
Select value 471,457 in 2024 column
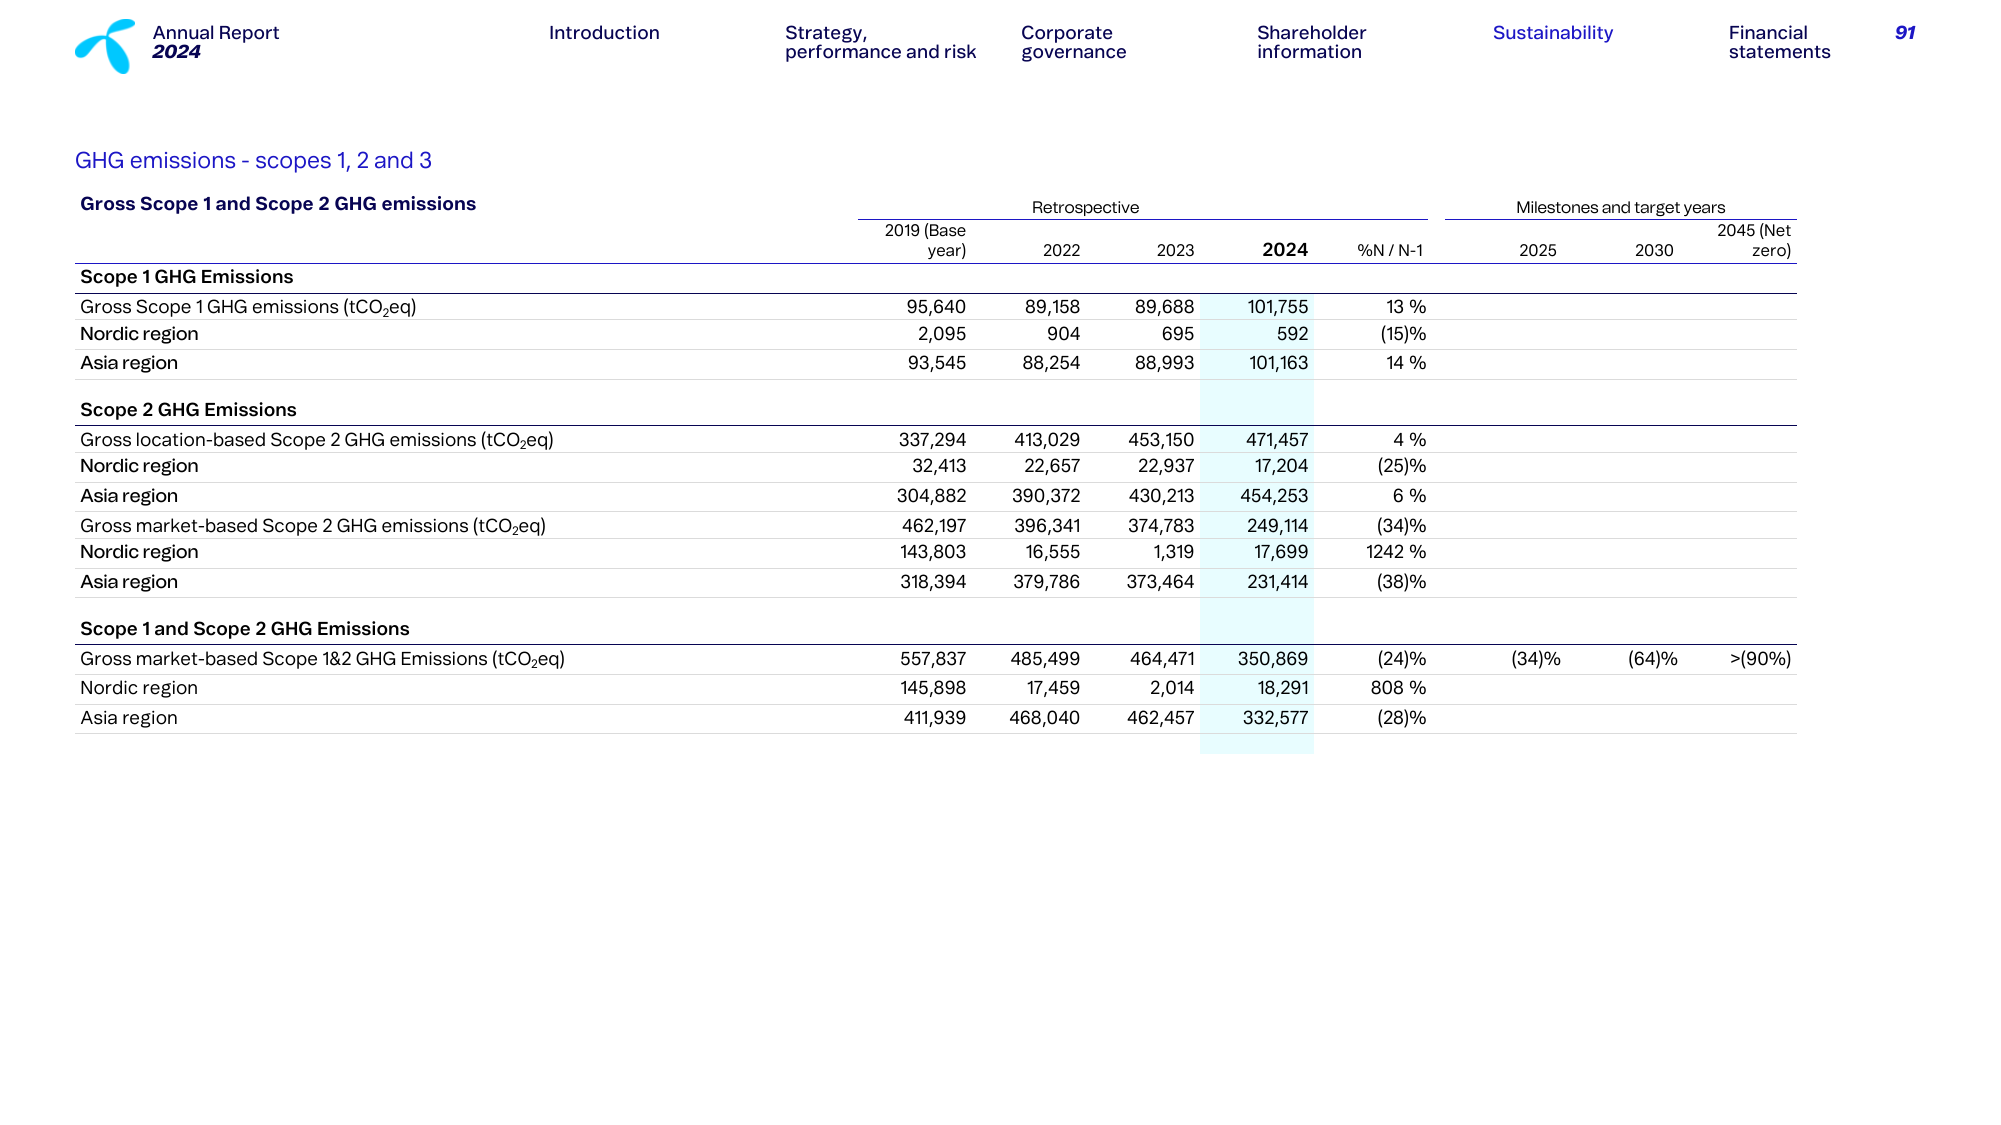coord(1277,440)
